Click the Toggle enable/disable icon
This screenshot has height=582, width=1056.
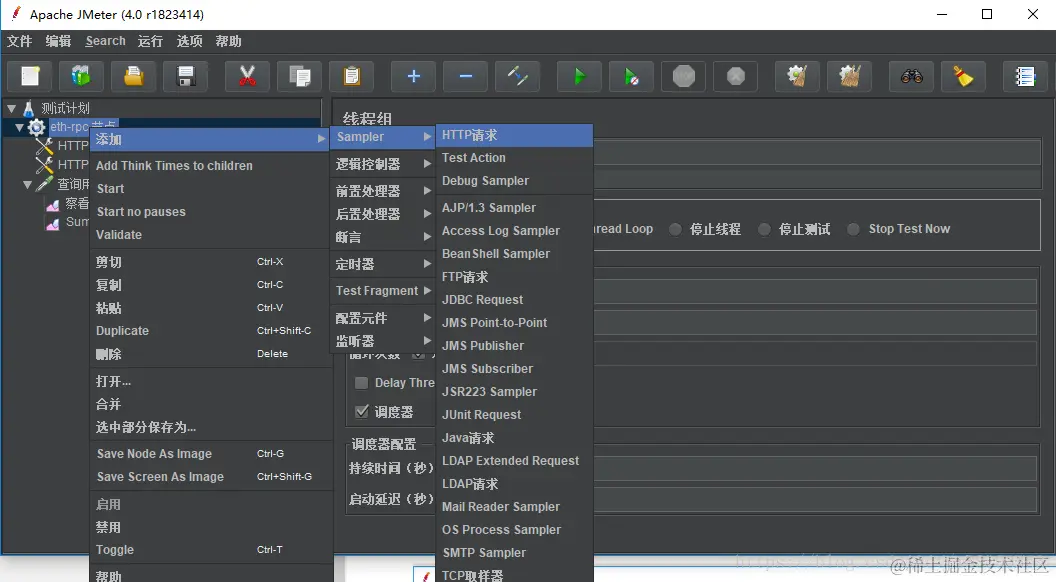click(517, 76)
